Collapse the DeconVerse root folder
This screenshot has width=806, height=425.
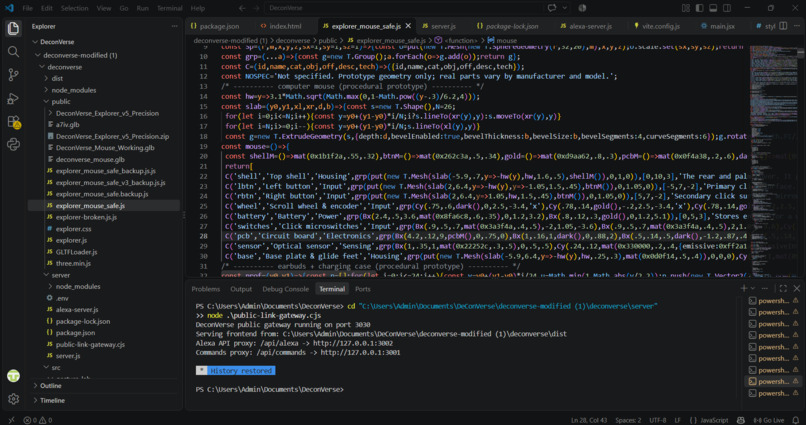[34, 42]
